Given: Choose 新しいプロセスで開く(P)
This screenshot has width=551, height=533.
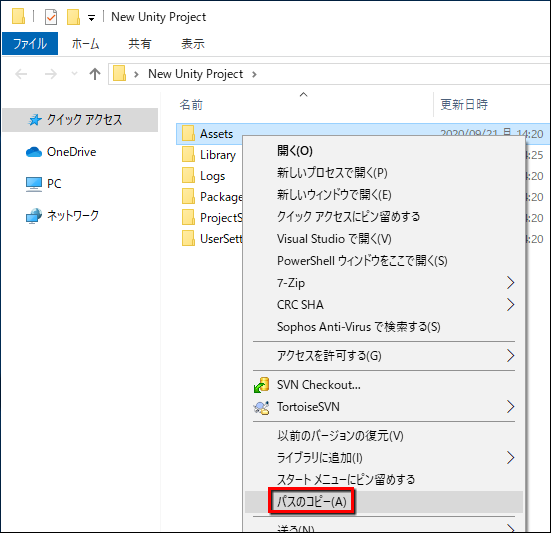Looking at the screenshot, I should click(332, 173).
